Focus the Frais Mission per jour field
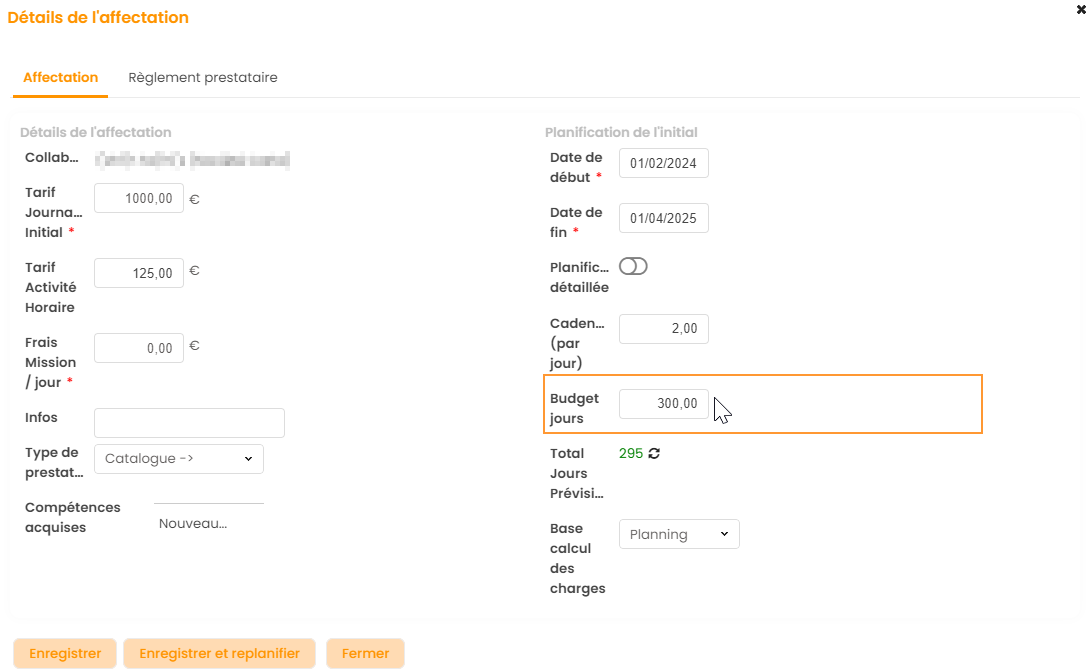1089x669 pixels. click(139, 348)
